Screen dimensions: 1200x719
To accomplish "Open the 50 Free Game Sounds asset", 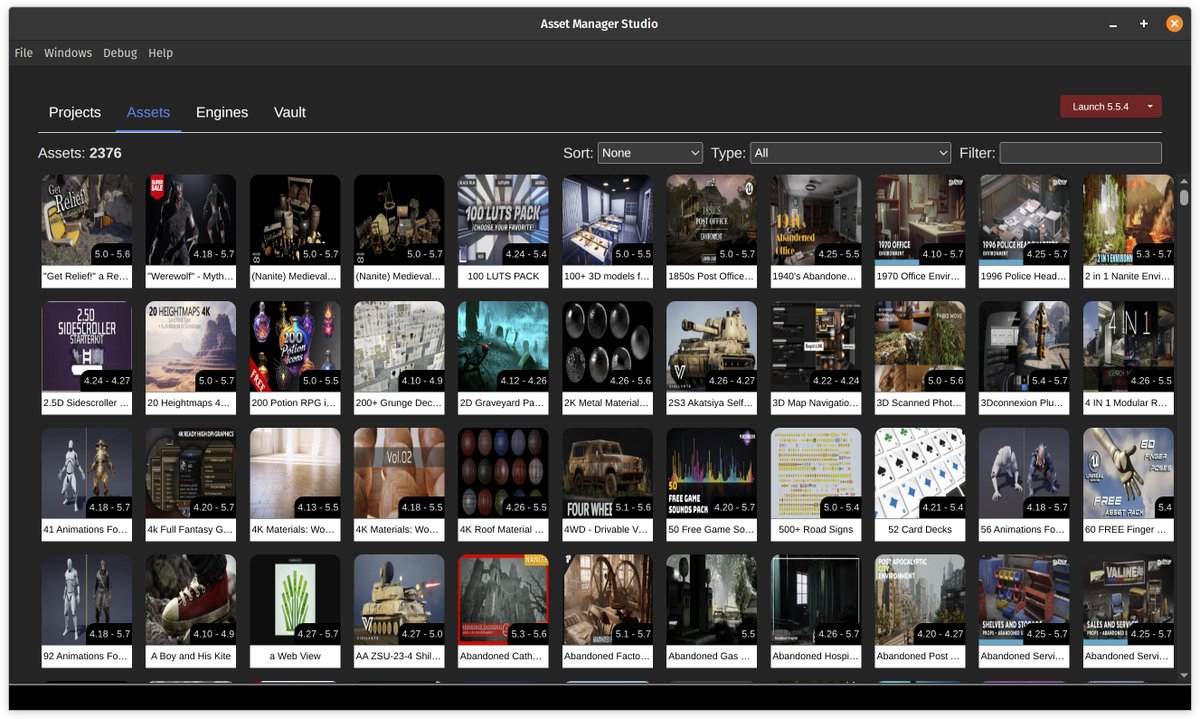I will (x=711, y=485).
